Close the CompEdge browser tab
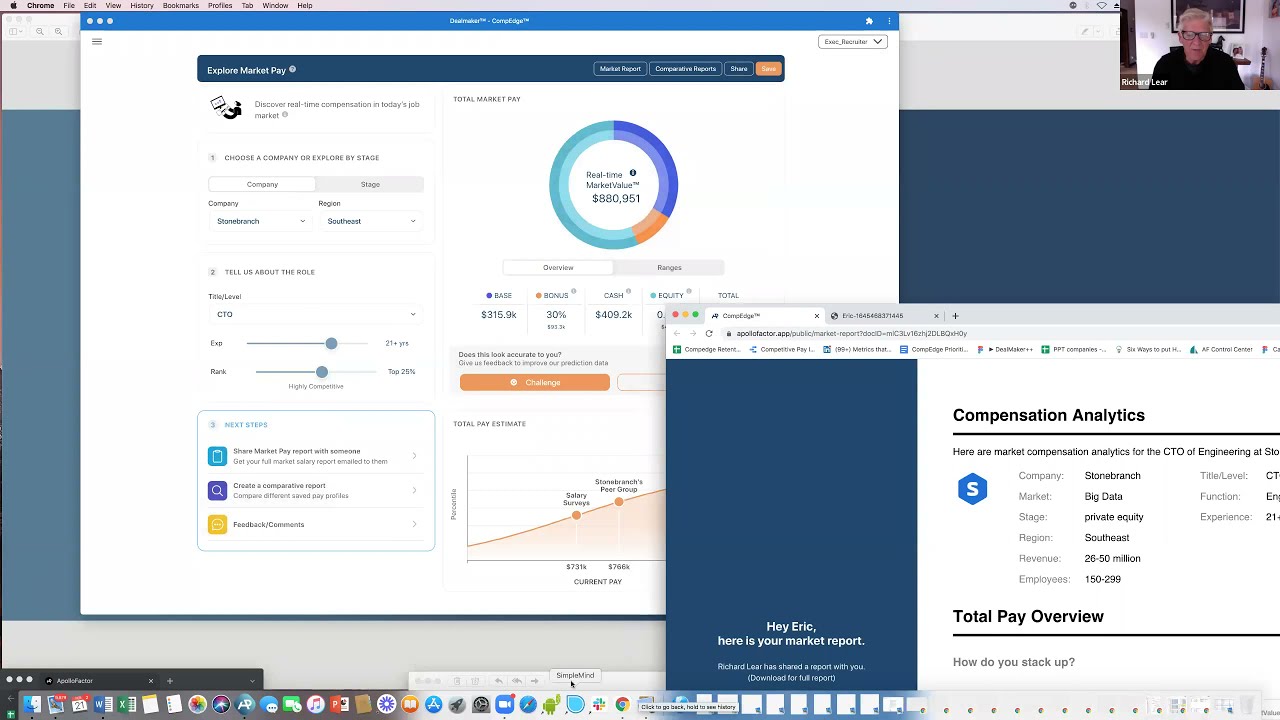The width and height of the screenshot is (1280, 720). point(816,316)
